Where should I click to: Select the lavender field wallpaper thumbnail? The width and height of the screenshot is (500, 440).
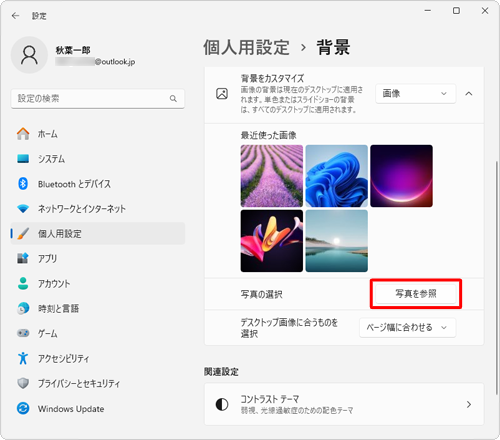pos(272,176)
